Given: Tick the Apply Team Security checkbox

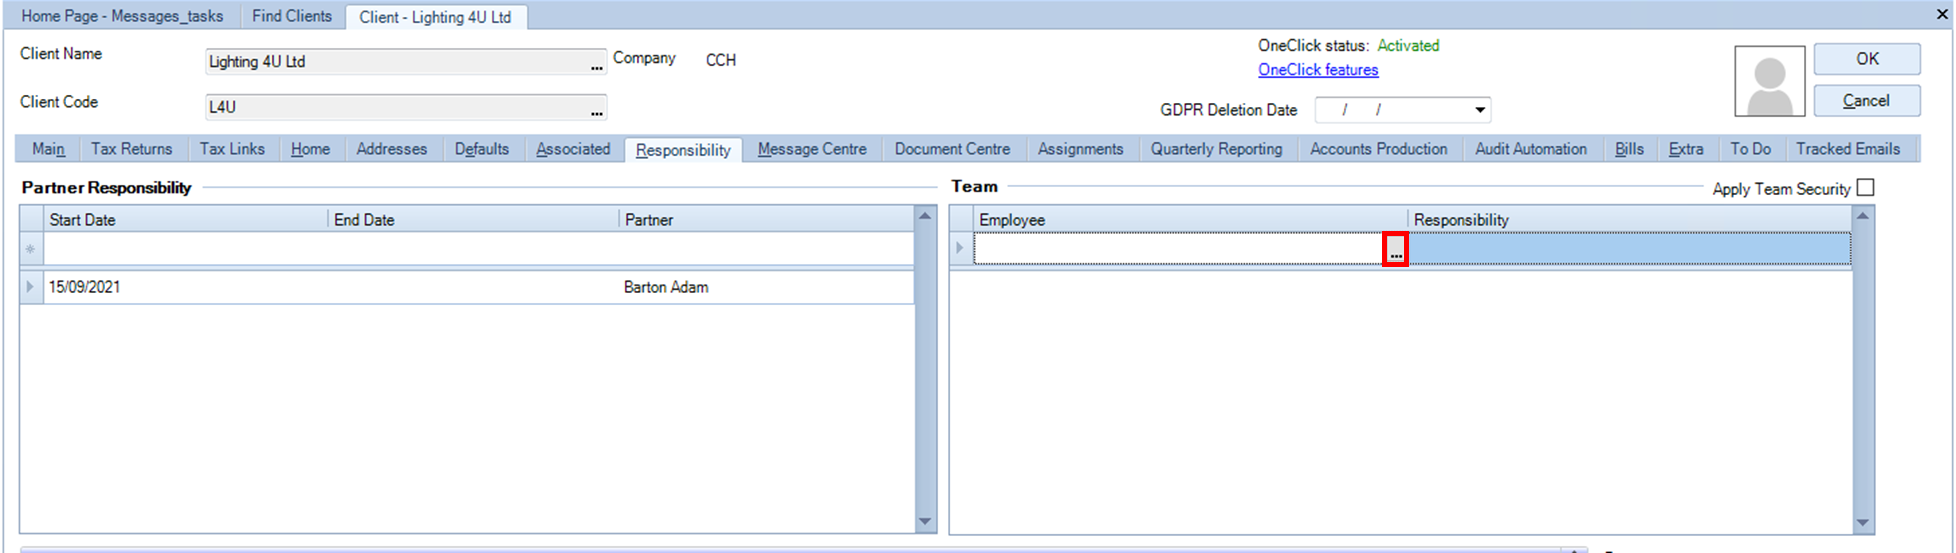Looking at the screenshot, I should pyautogui.click(x=1865, y=187).
